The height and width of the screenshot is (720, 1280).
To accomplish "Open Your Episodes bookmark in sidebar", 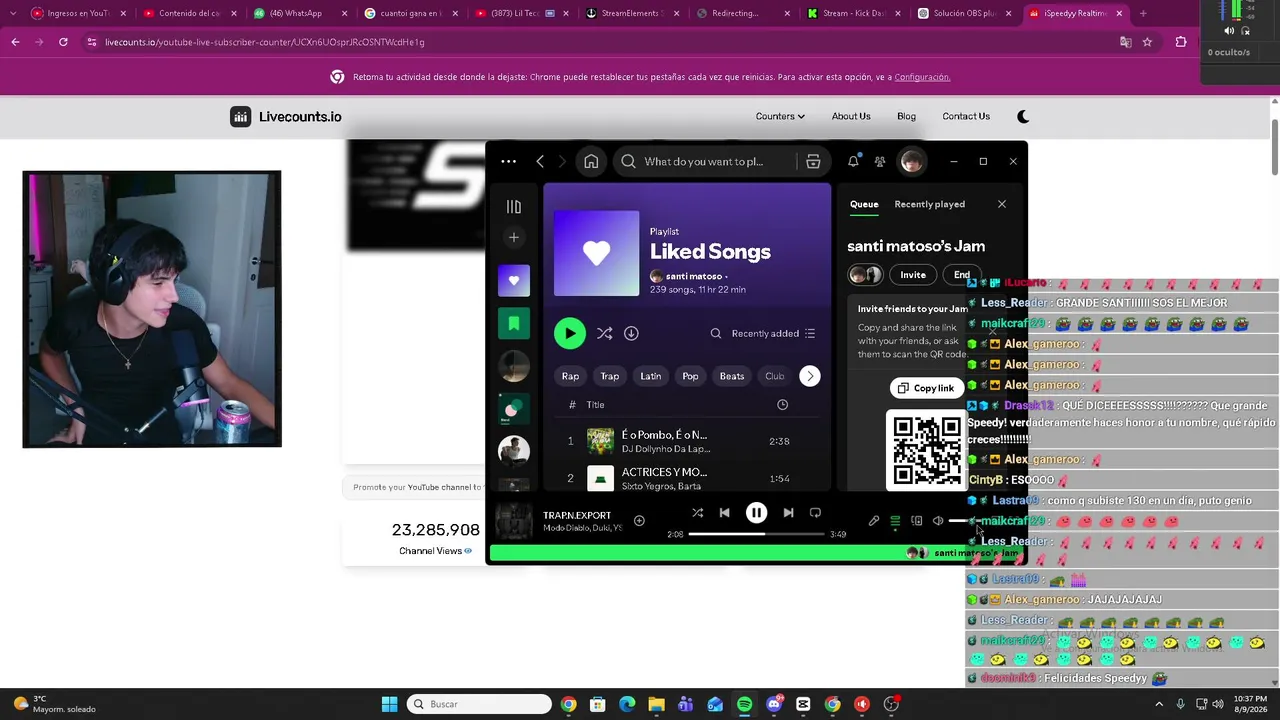I will pos(514,323).
